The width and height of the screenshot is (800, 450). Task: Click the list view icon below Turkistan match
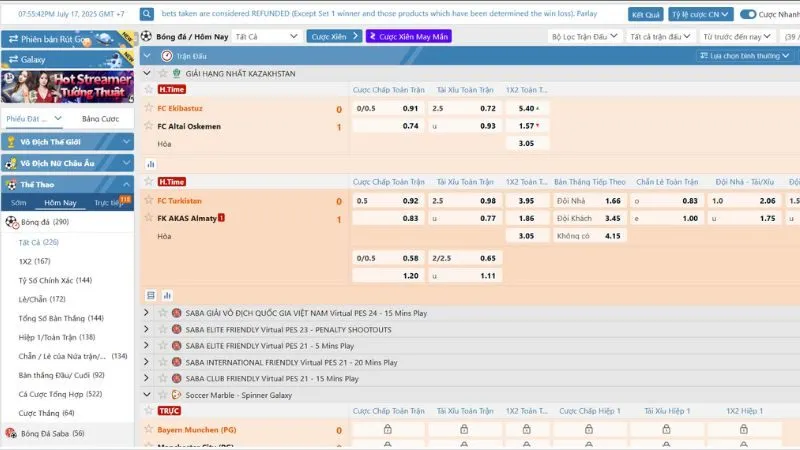pyautogui.click(x=151, y=295)
